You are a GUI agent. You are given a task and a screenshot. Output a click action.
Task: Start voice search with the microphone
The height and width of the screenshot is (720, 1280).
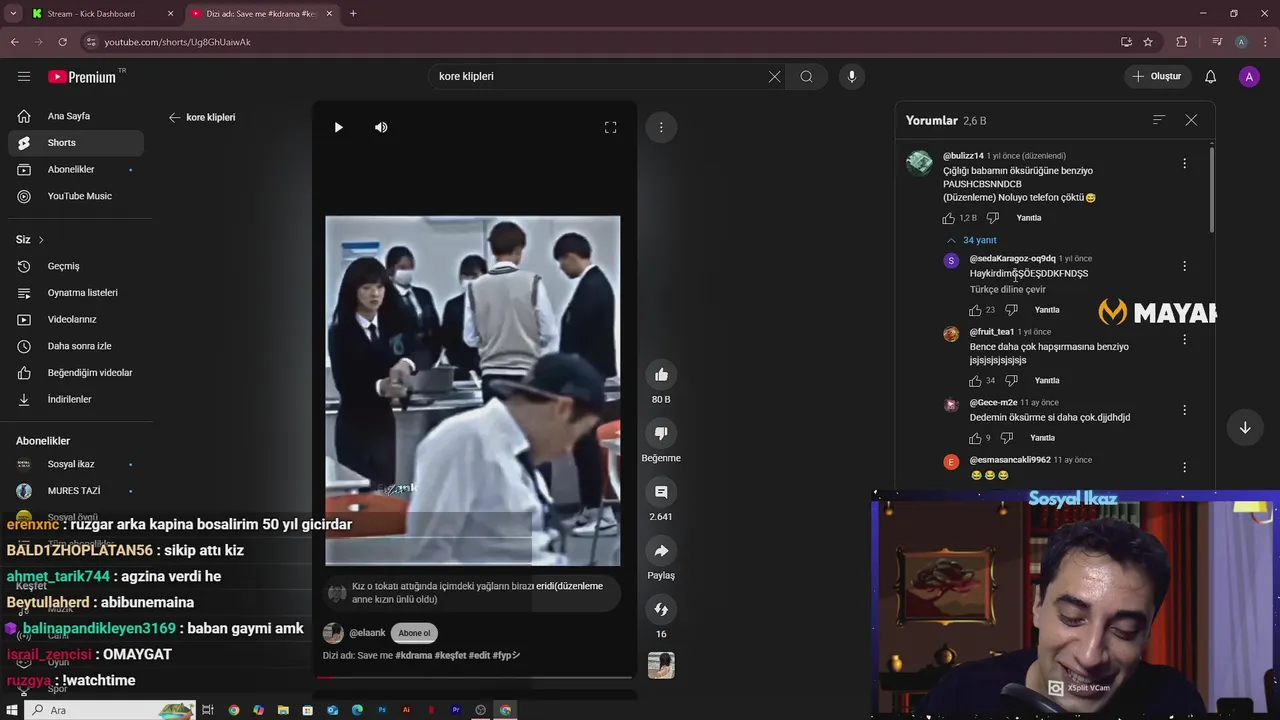pos(852,77)
